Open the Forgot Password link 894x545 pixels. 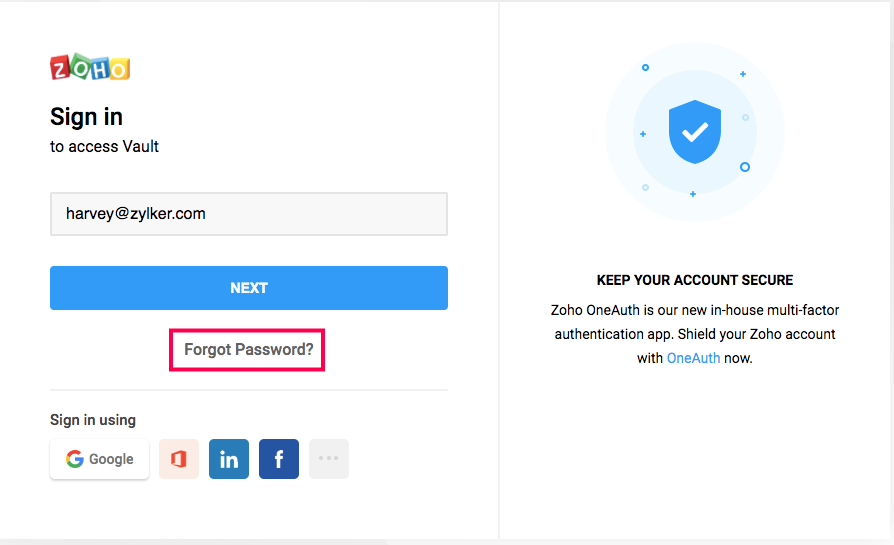tap(248, 350)
